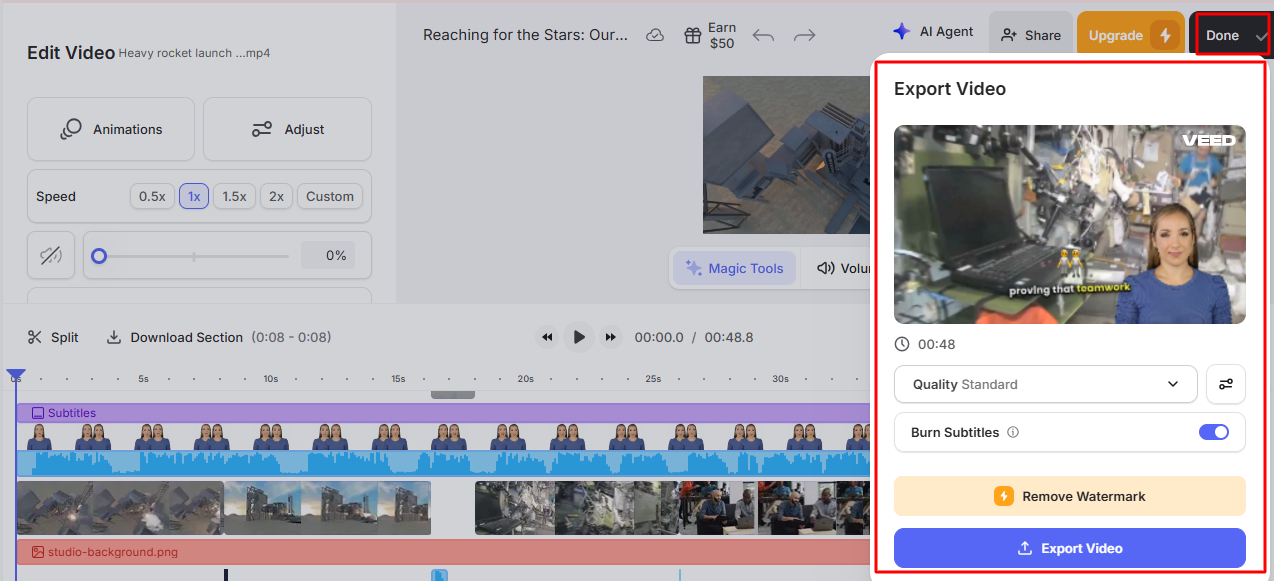Switch to the Animations tab
The width and height of the screenshot is (1274, 581).
pos(110,129)
